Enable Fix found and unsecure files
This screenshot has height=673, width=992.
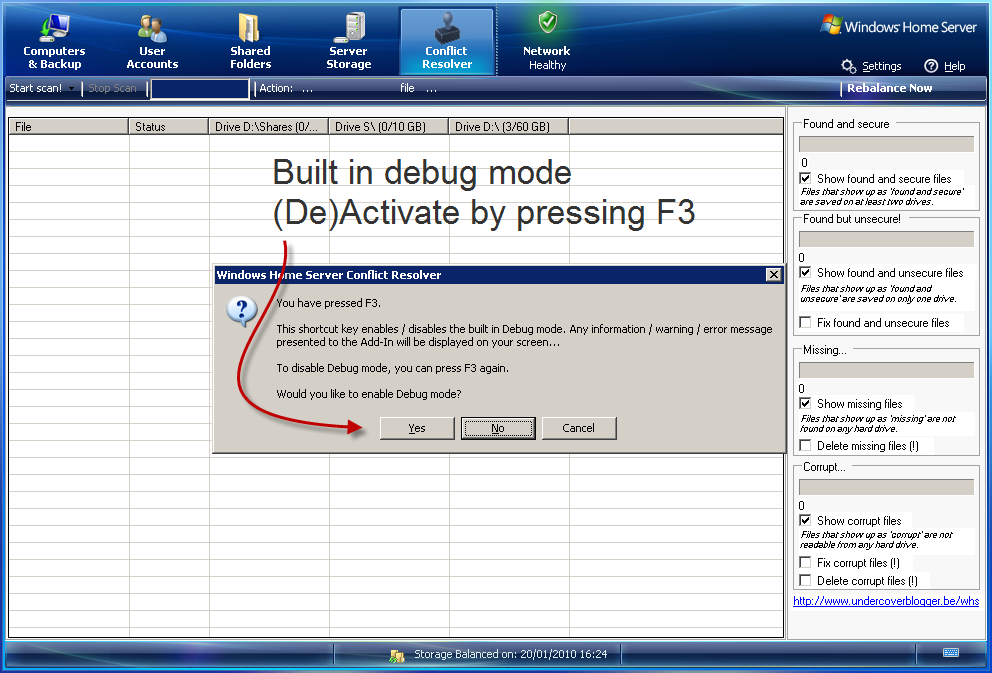(805, 323)
